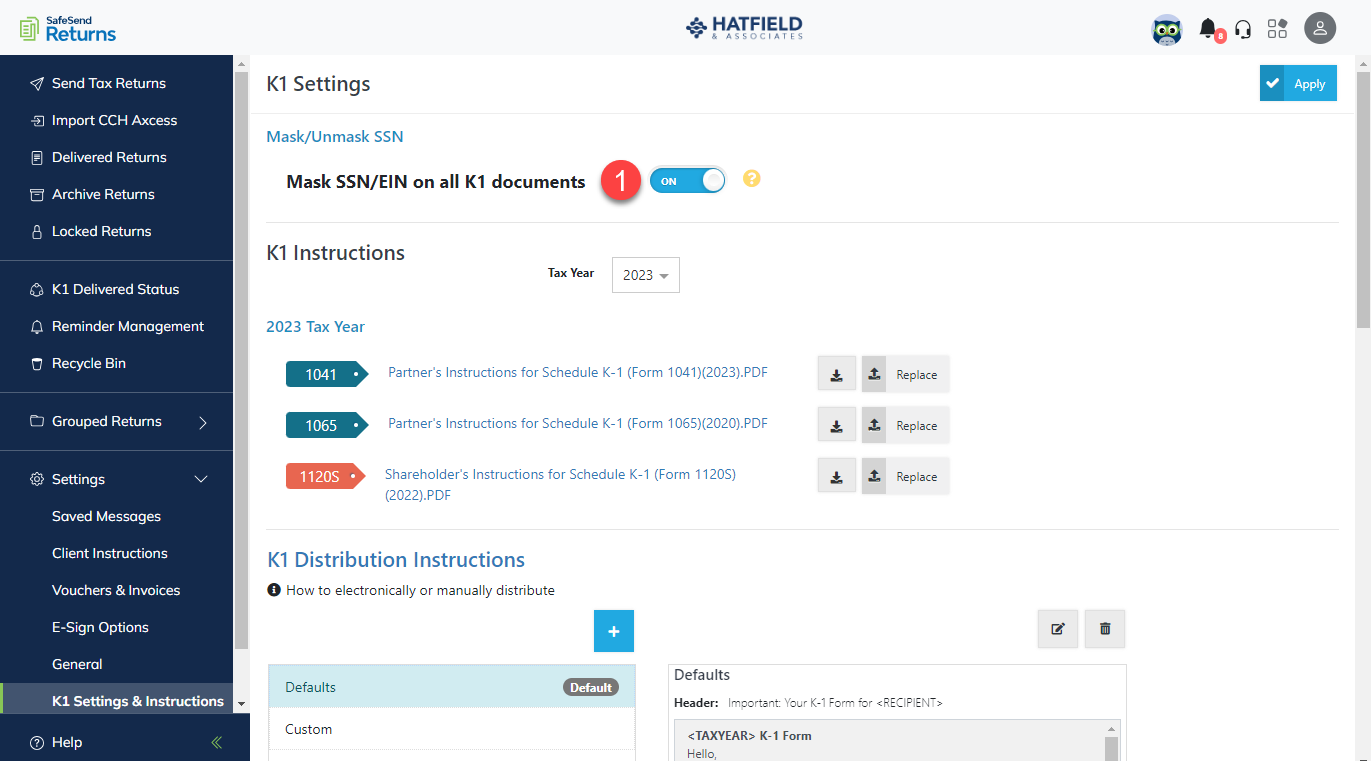The image size is (1371, 761).
Task: Click the 1065 form tag
Action: (x=327, y=425)
